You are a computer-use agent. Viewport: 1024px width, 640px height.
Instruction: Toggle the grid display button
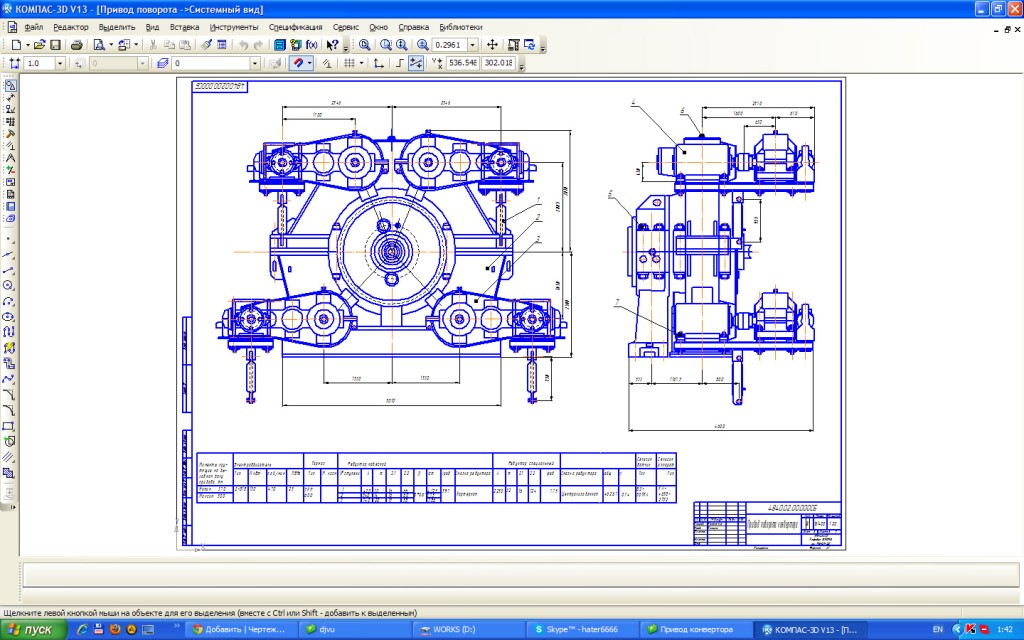(349, 63)
